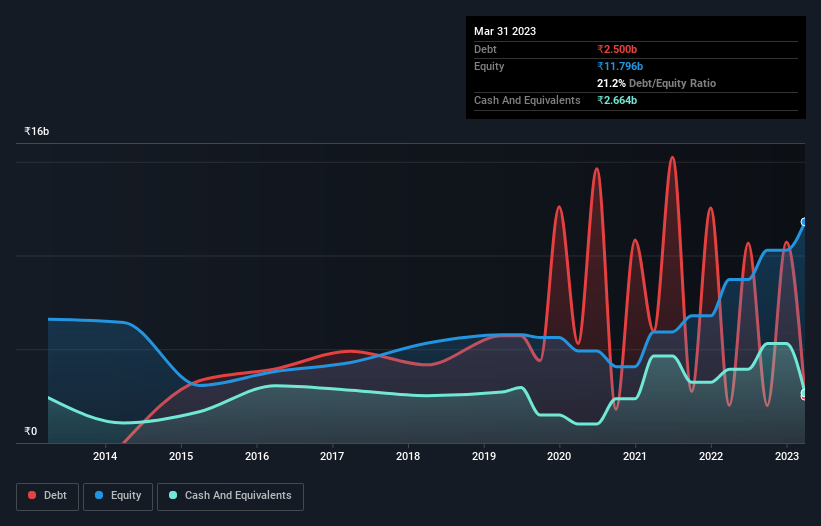Toggle Cash And Equivalents legend button
821x526 pixels.
(x=230, y=496)
